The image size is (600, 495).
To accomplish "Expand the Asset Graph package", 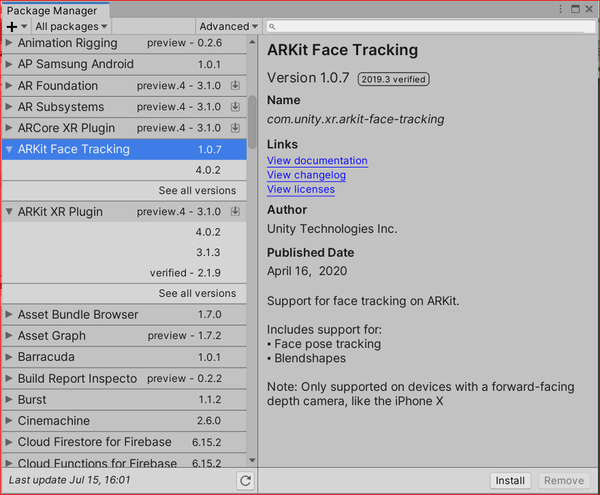I will click(x=9, y=335).
